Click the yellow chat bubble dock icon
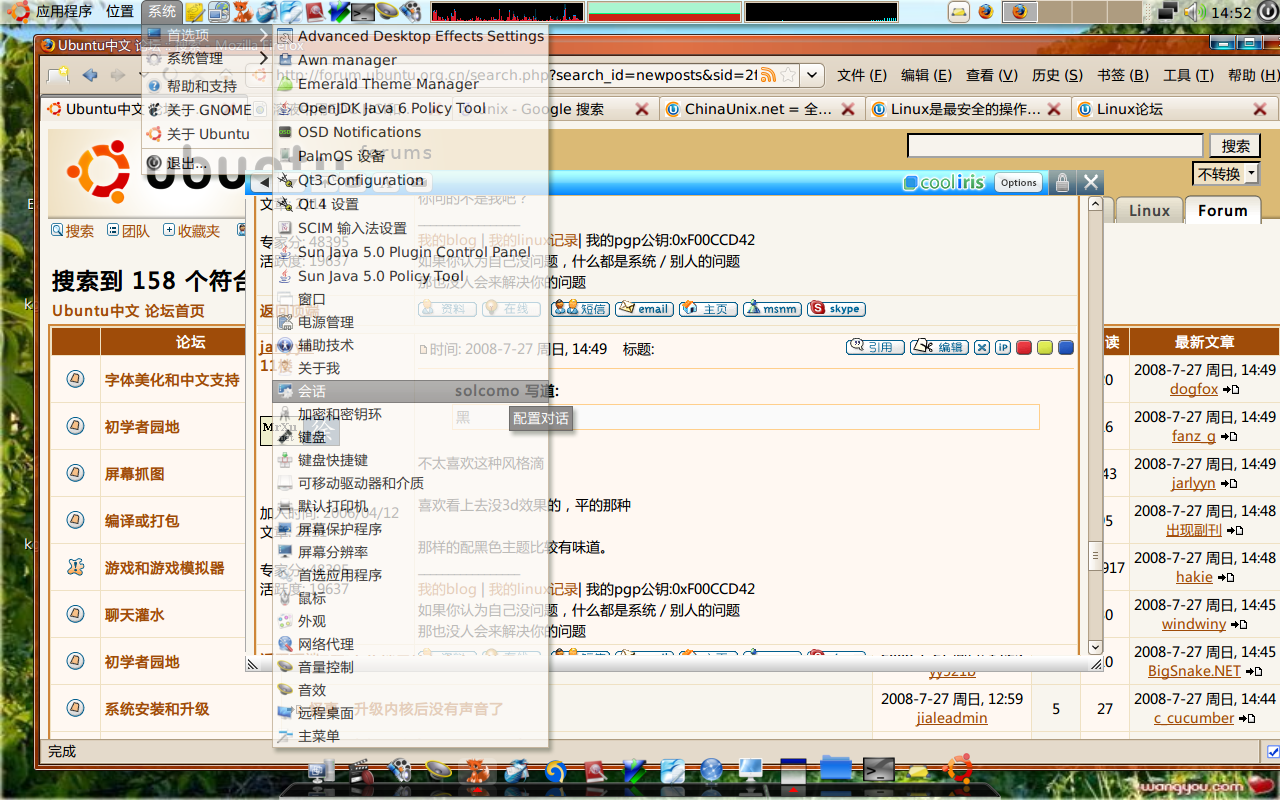Screen dimensions: 1280x800 (919, 771)
